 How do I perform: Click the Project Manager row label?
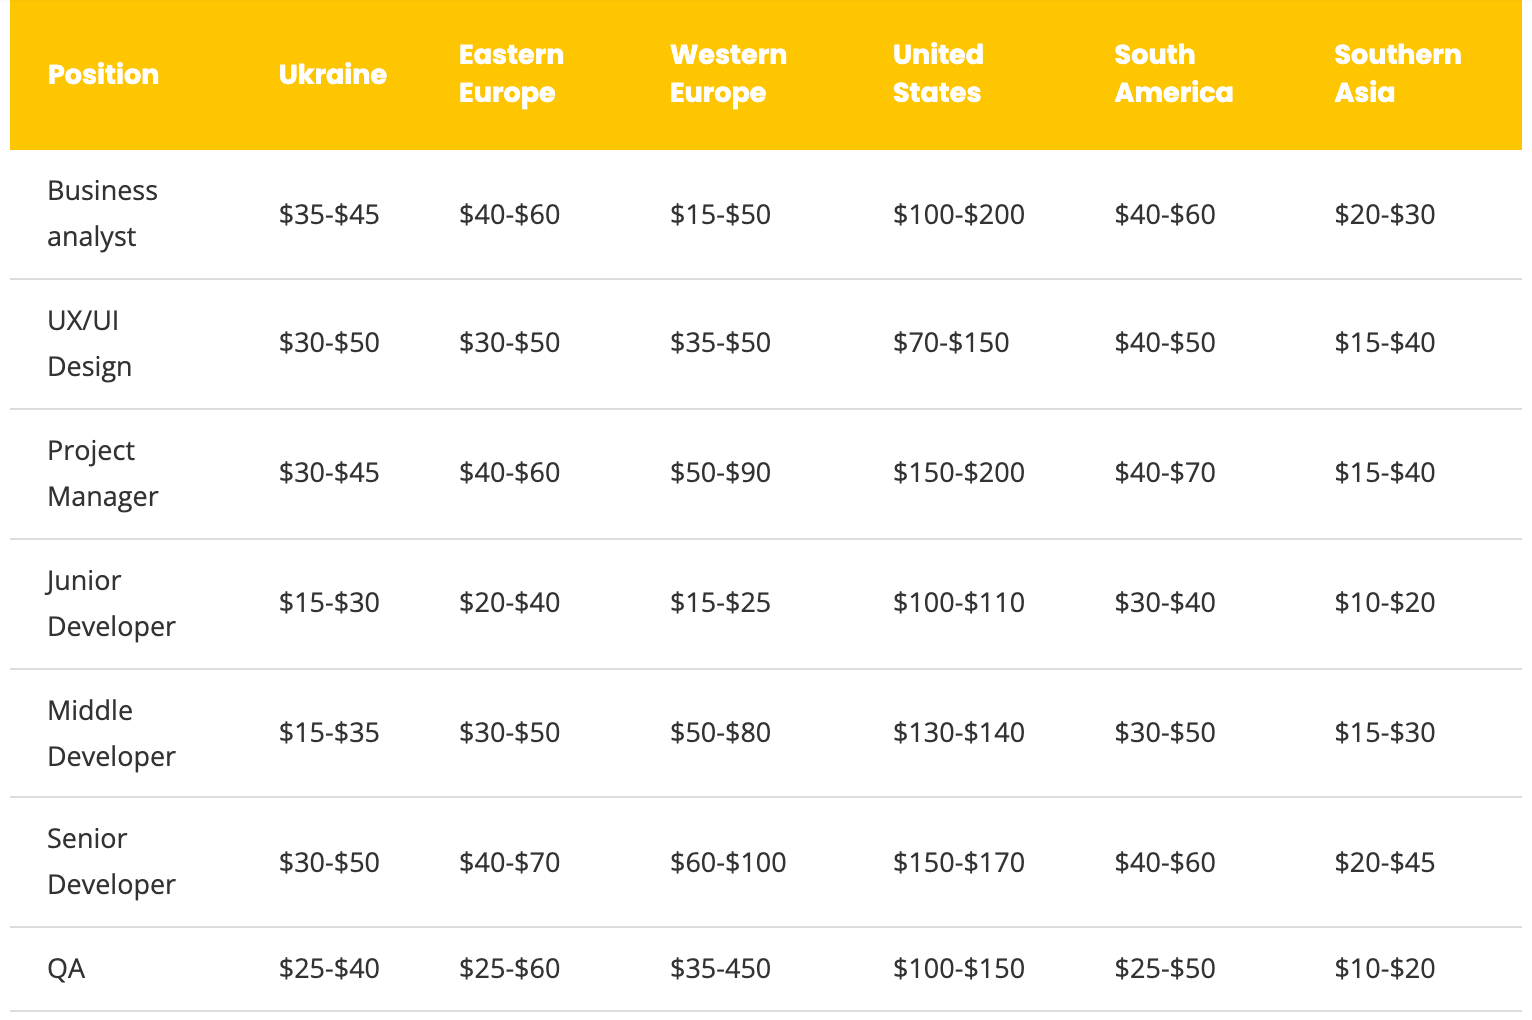(x=102, y=473)
